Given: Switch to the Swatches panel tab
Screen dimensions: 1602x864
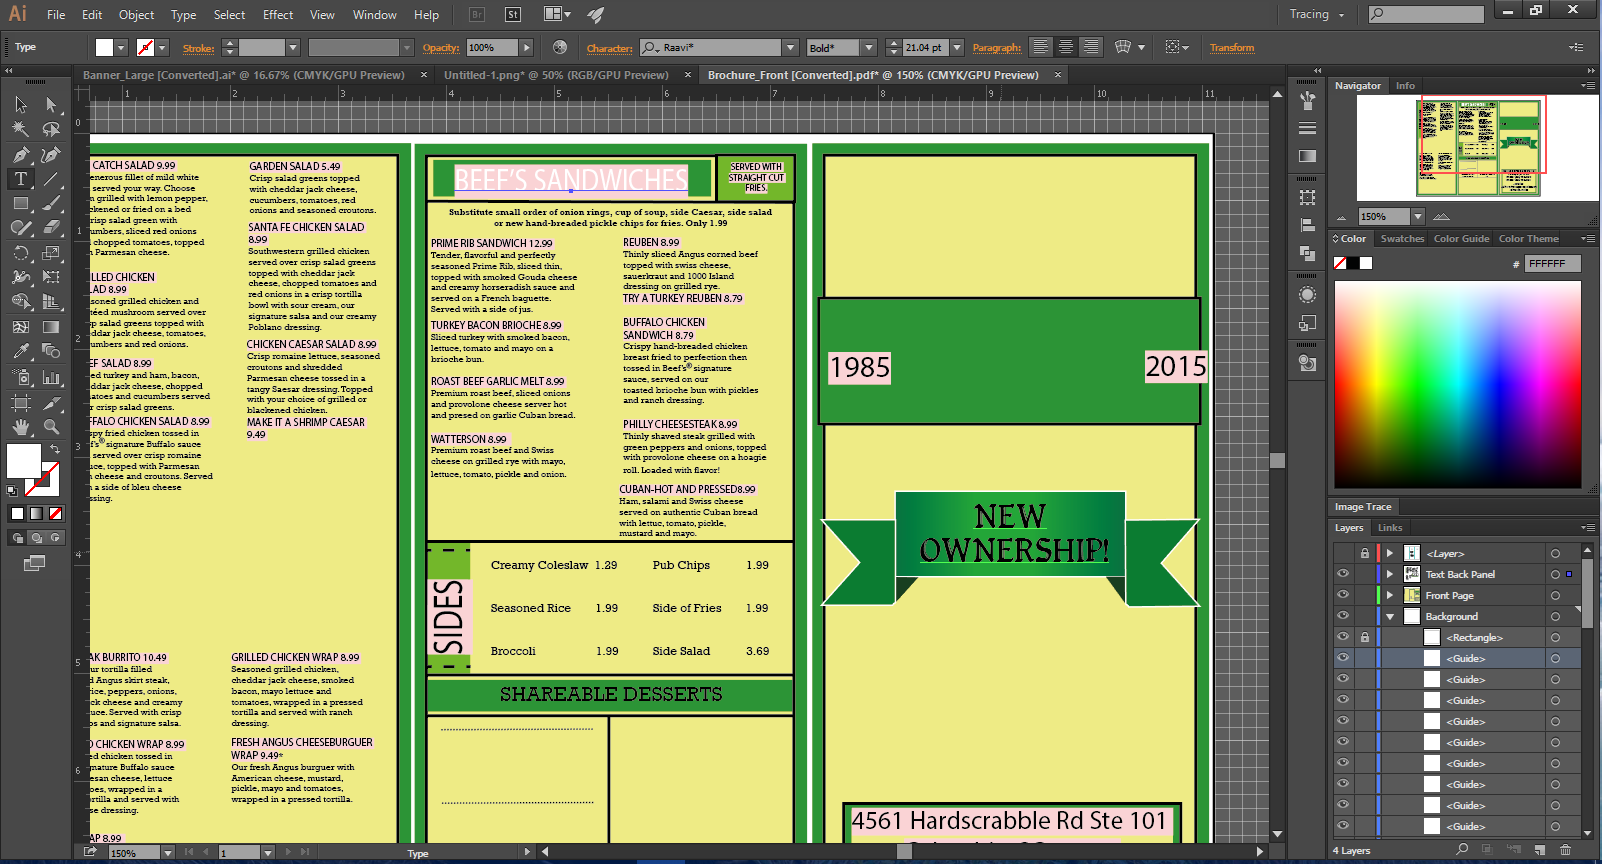Looking at the screenshot, I should coord(1402,239).
